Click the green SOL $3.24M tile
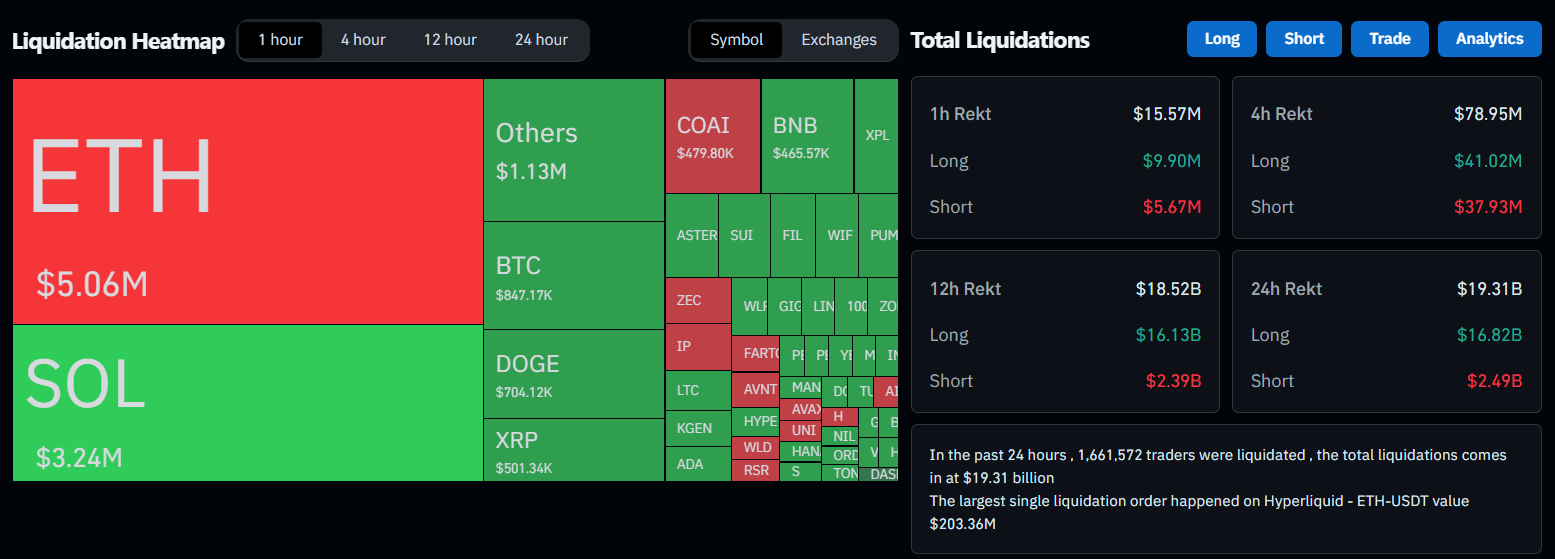1555x559 pixels. click(x=247, y=402)
